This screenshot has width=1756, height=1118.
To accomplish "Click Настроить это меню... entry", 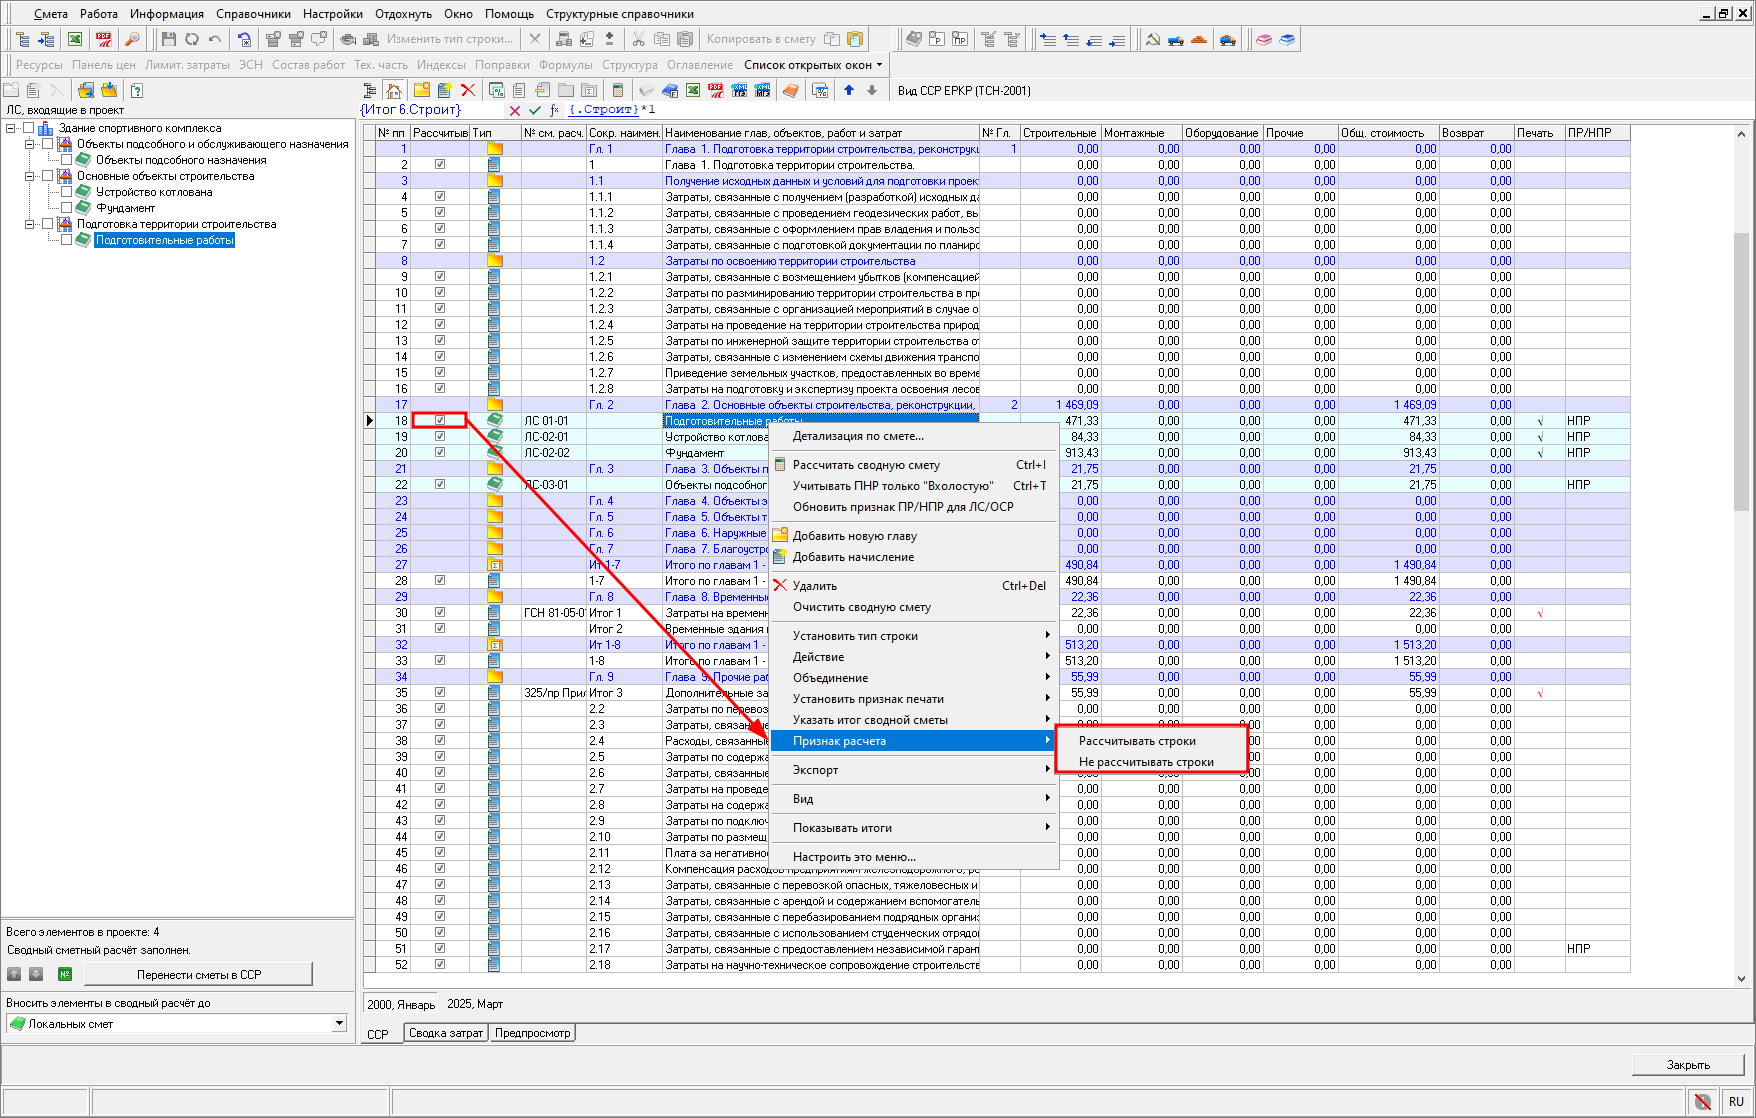I will point(914,857).
